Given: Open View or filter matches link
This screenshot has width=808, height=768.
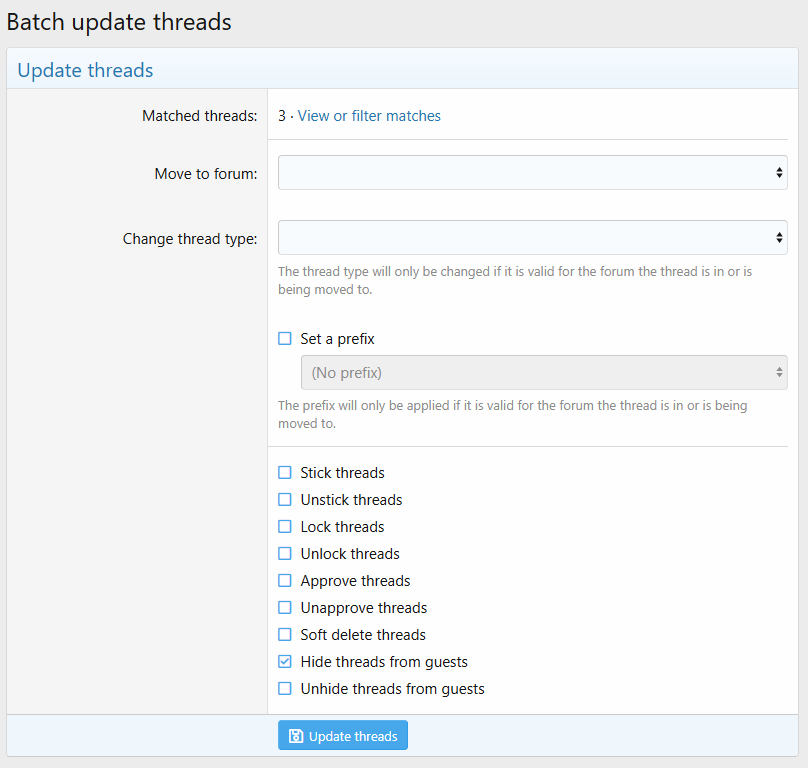Looking at the screenshot, I should pos(369,116).
